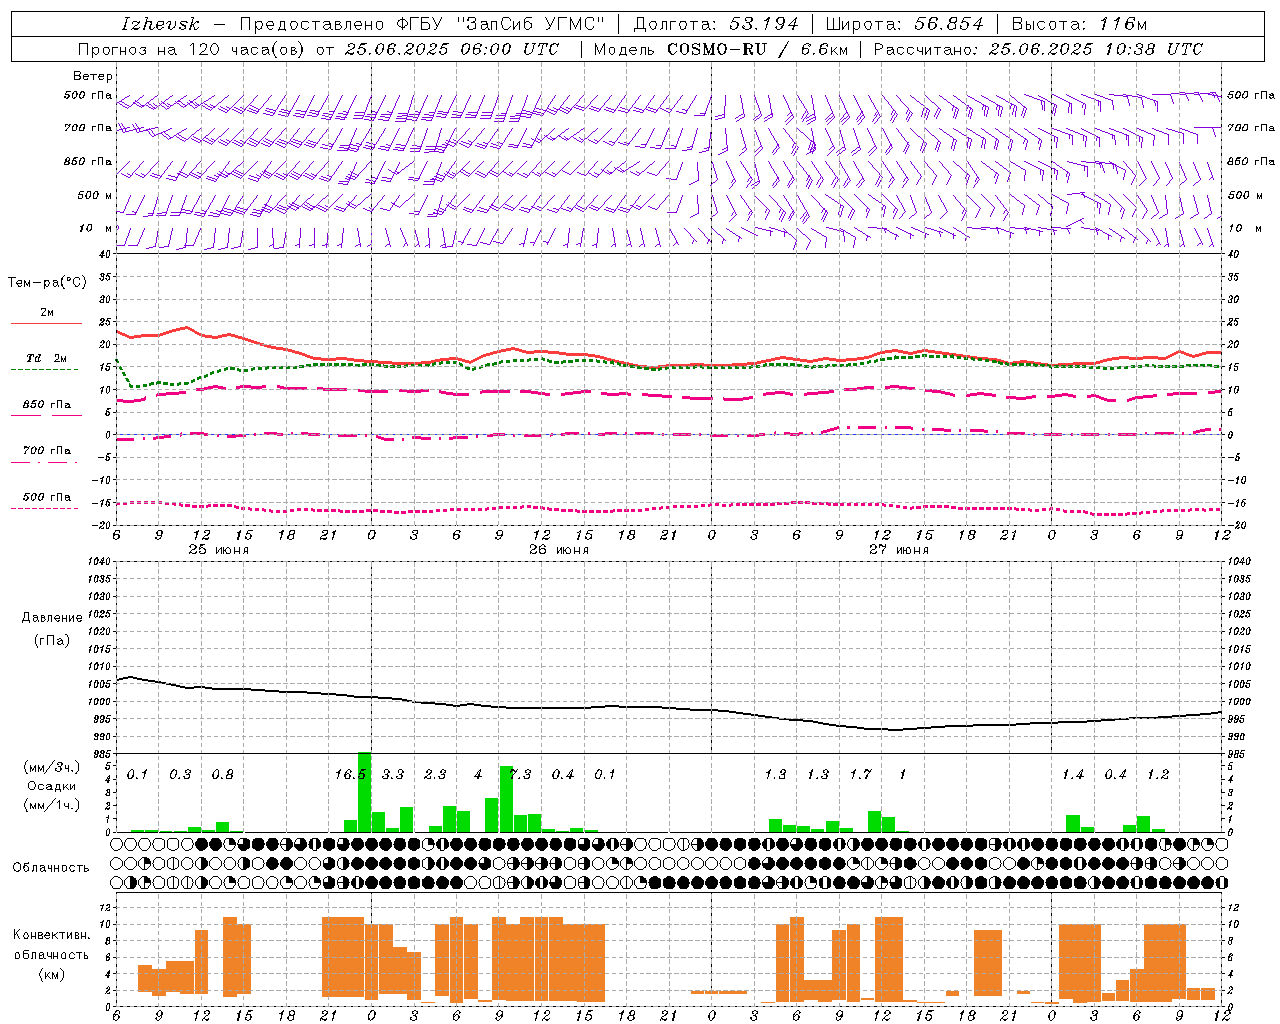Image resolution: width=1280 pixels, height=1024 pixels.
Task: Click the "2.3" precipitation total value
Action: pyautogui.click(x=435, y=775)
